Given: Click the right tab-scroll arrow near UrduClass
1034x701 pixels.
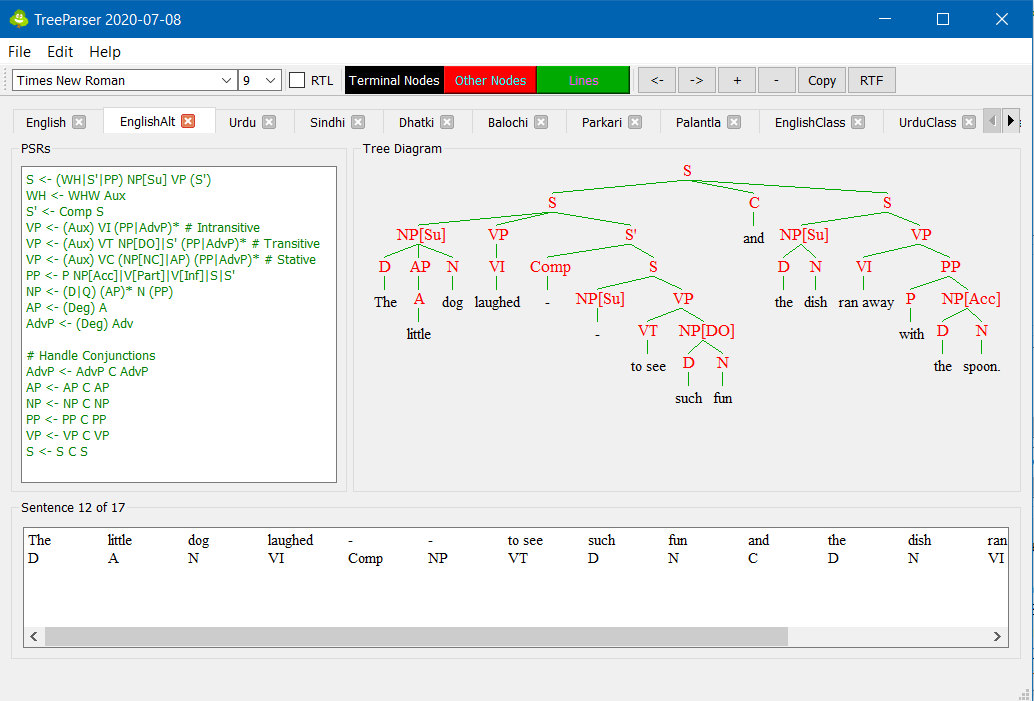Looking at the screenshot, I should point(1011,120).
